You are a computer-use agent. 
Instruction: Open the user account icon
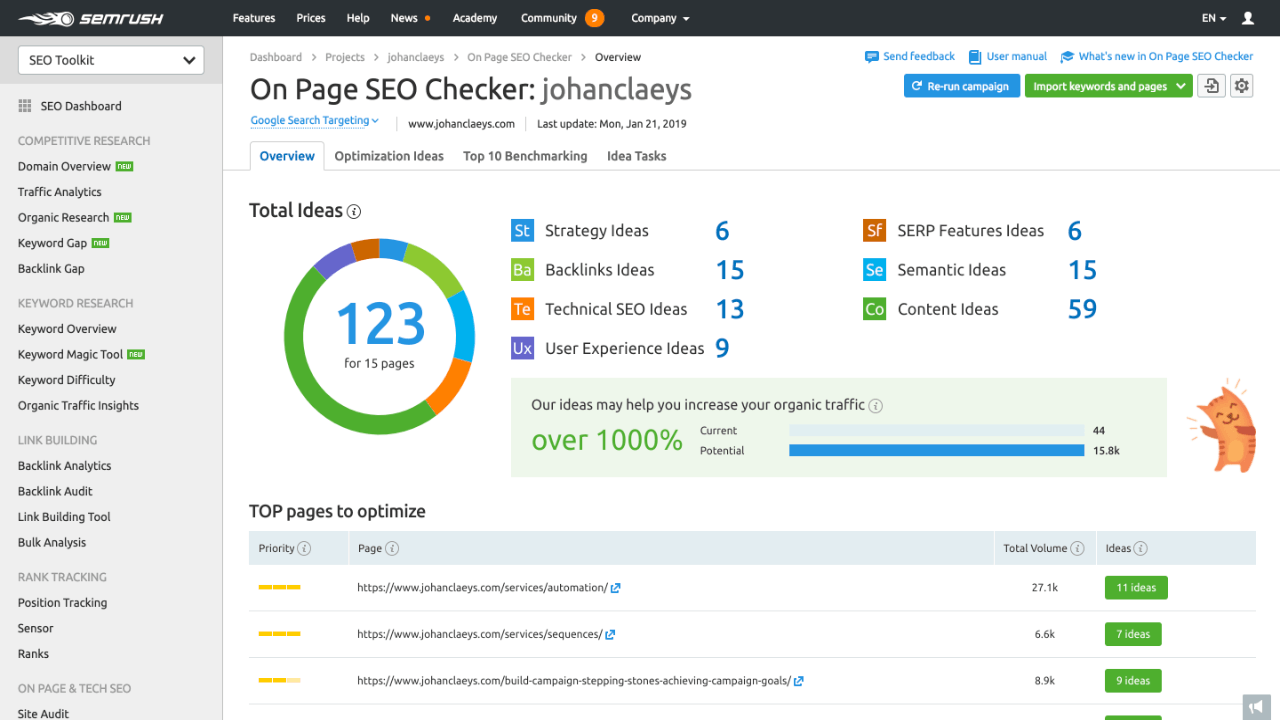click(1248, 18)
